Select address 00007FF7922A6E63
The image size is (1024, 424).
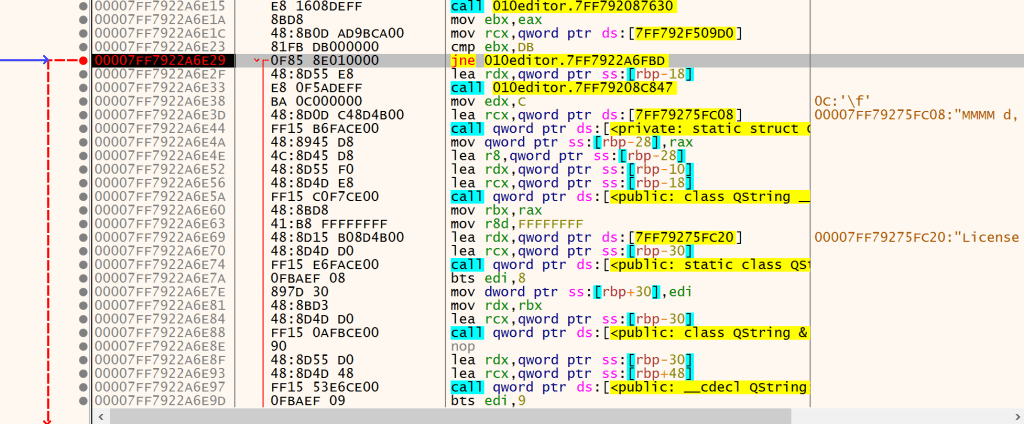click(x=160, y=224)
